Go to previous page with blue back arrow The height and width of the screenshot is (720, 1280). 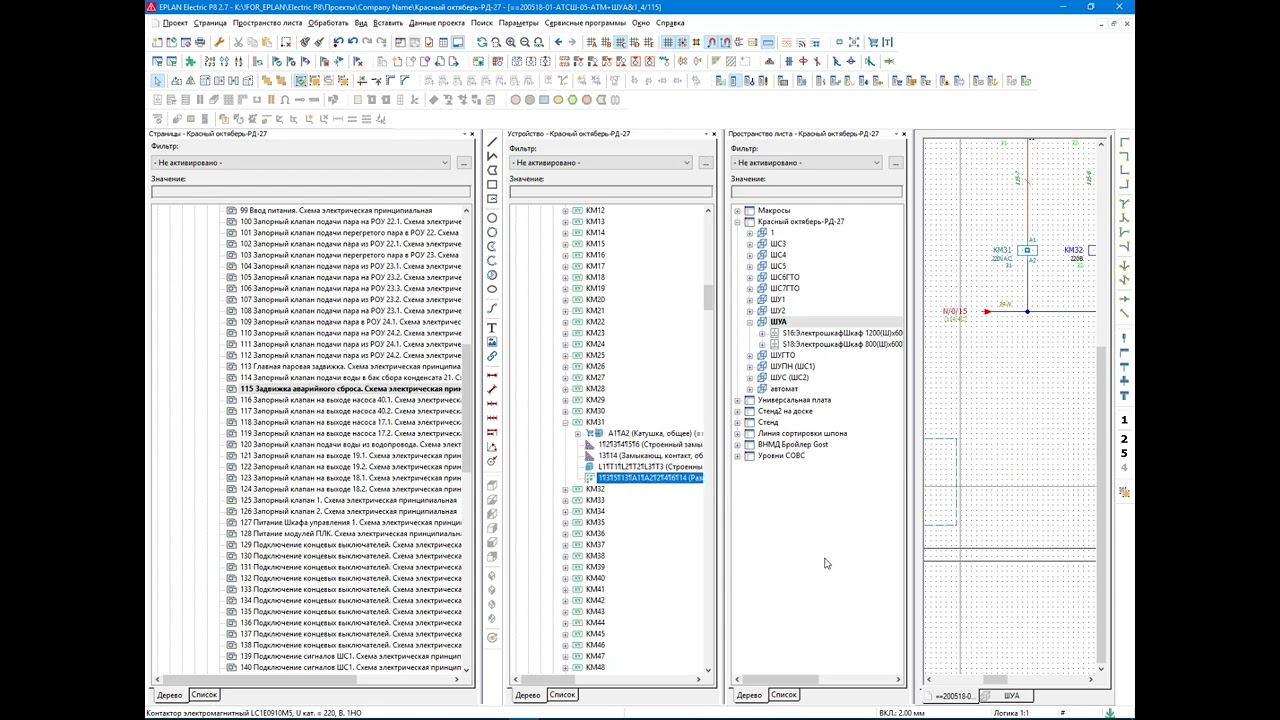(558, 42)
